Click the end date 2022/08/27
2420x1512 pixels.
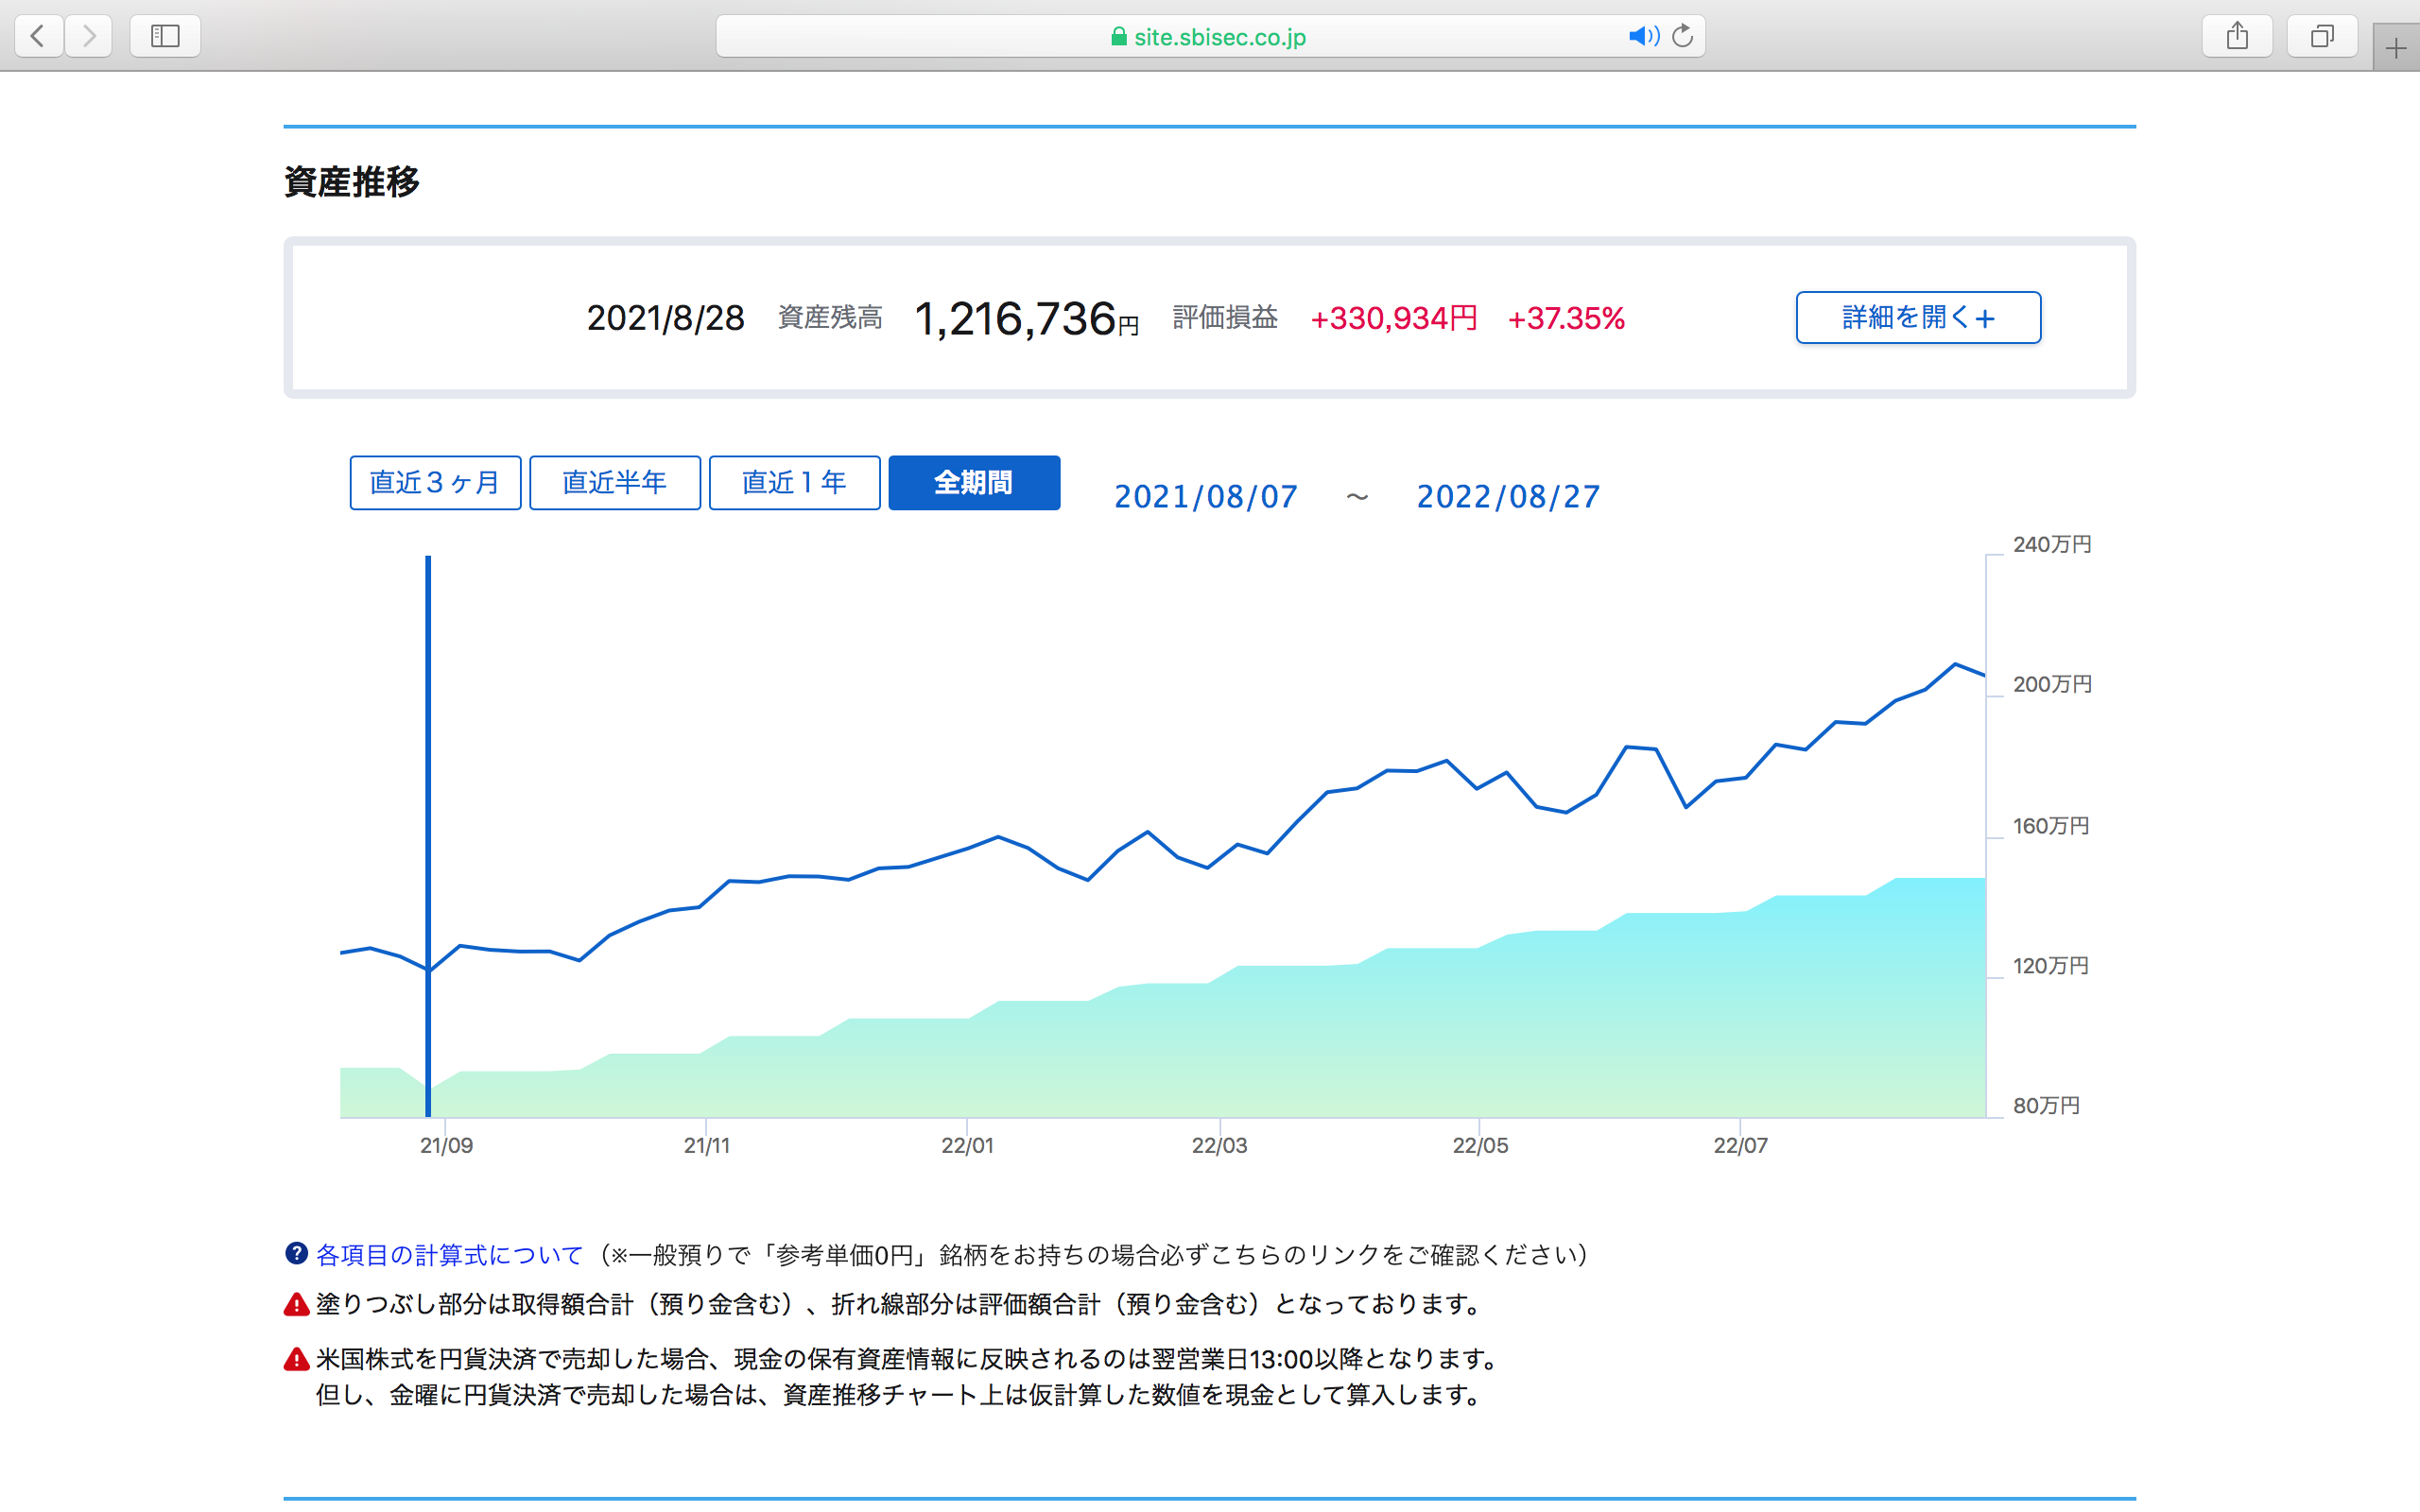pos(1508,497)
